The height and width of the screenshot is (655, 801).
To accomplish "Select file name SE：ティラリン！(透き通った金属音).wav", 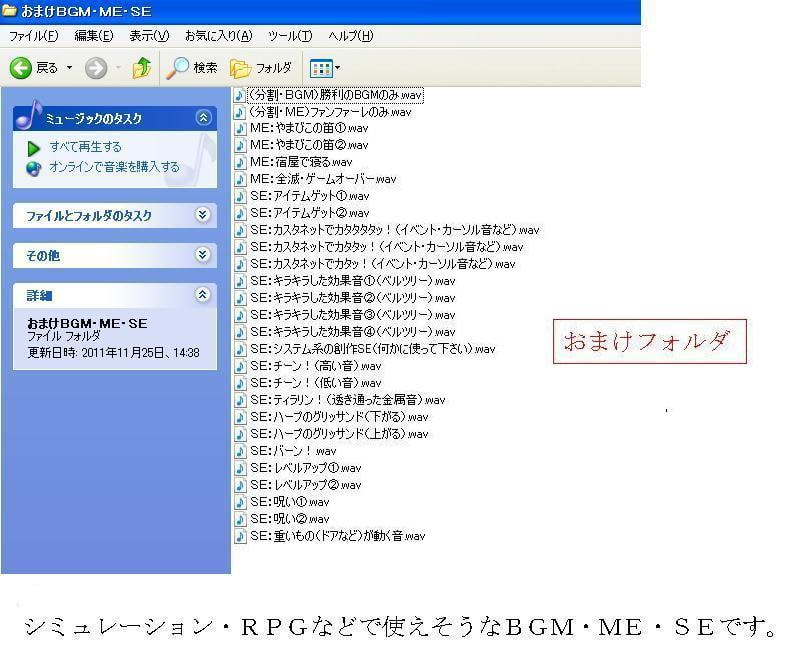I will point(347,400).
